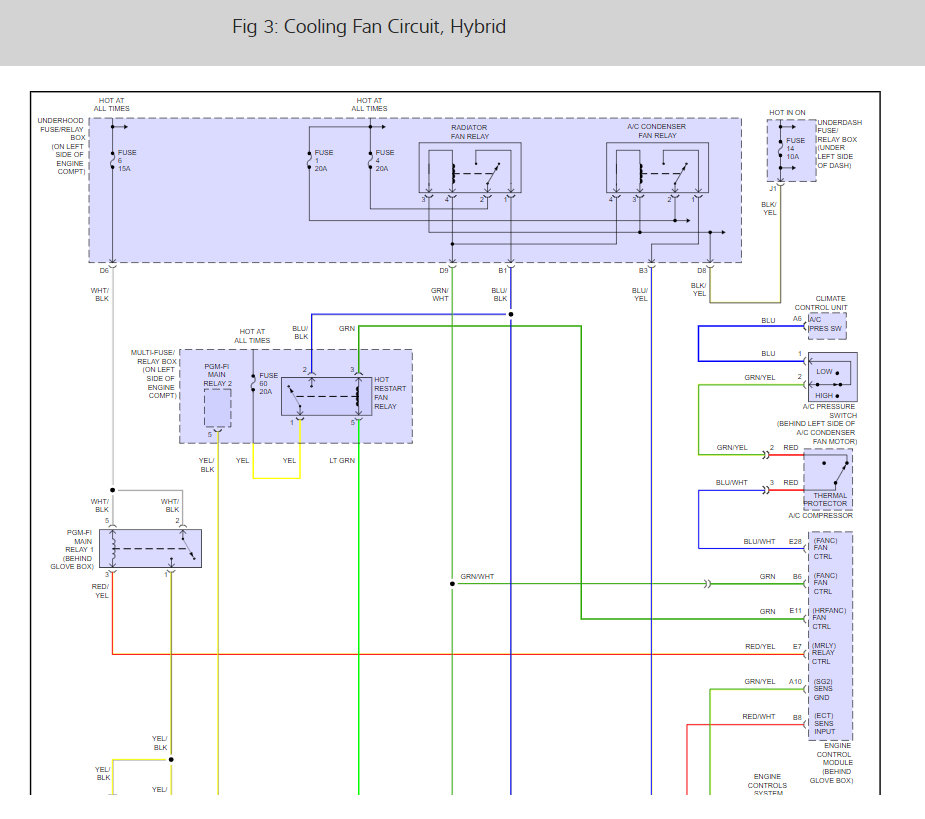Image resolution: width=925 pixels, height=819 pixels.
Task: Click the "HOT IN ON" label
Action: tap(787, 112)
